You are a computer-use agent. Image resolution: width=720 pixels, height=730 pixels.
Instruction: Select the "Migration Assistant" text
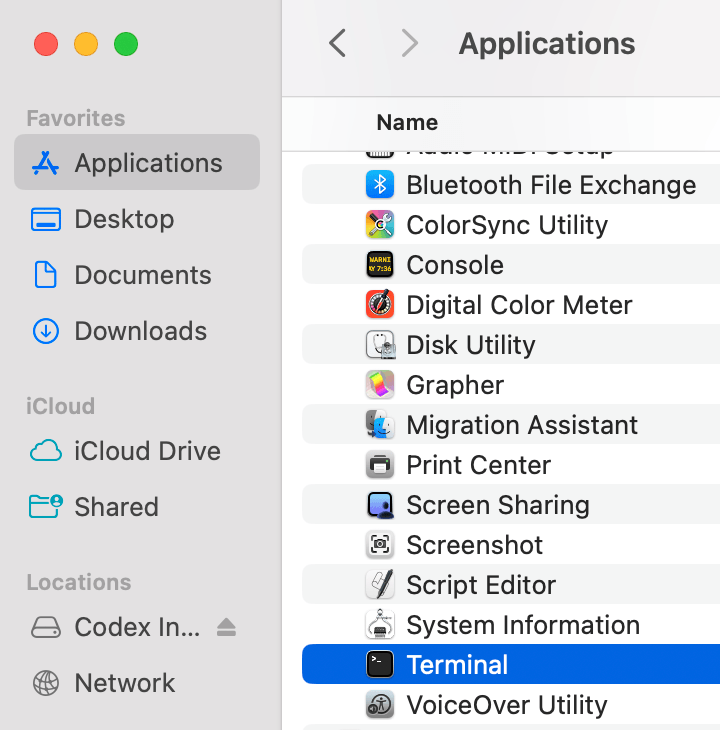pos(522,425)
